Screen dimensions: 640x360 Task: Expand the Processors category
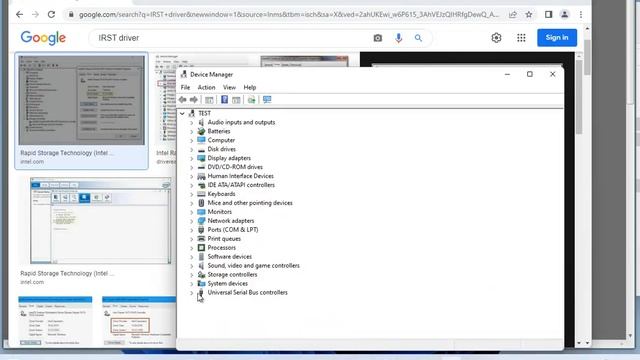[191, 248]
